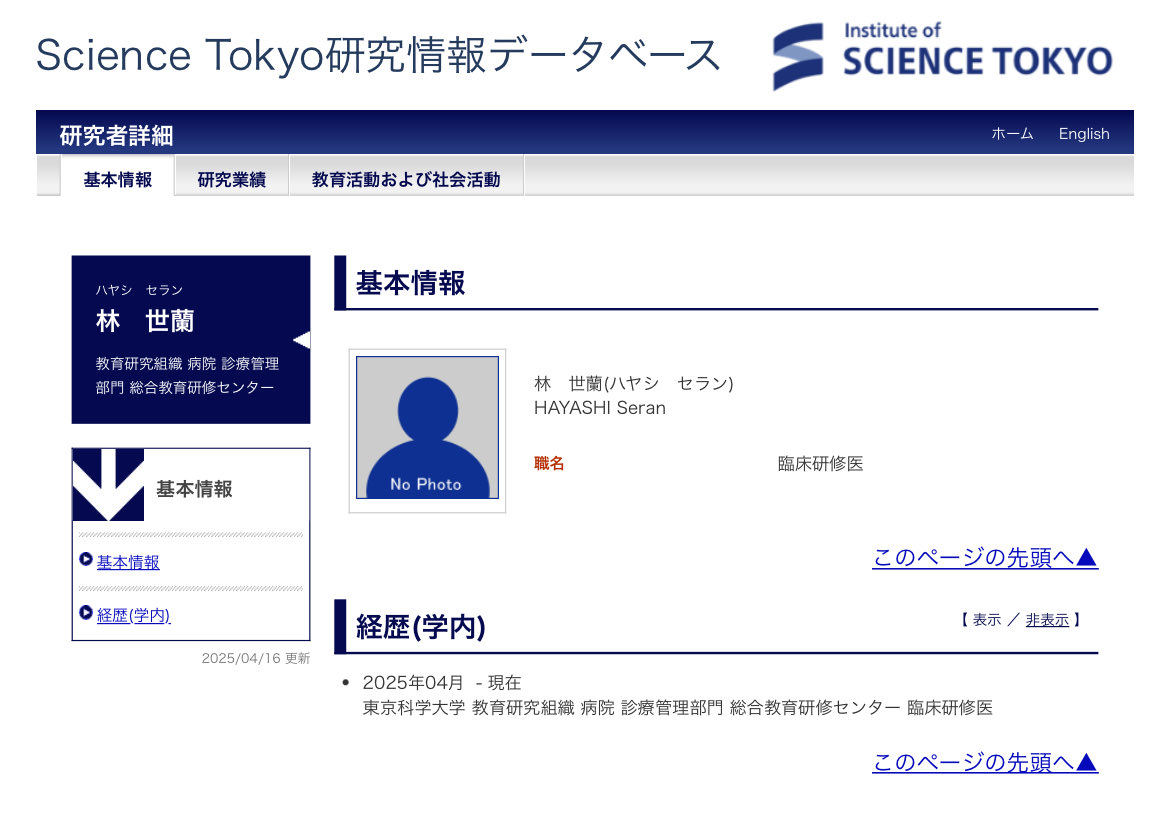The height and width of the screenshot is (814, 1170).
Task: Click the ホーム link in the header
Action: tap(1013, 133)
